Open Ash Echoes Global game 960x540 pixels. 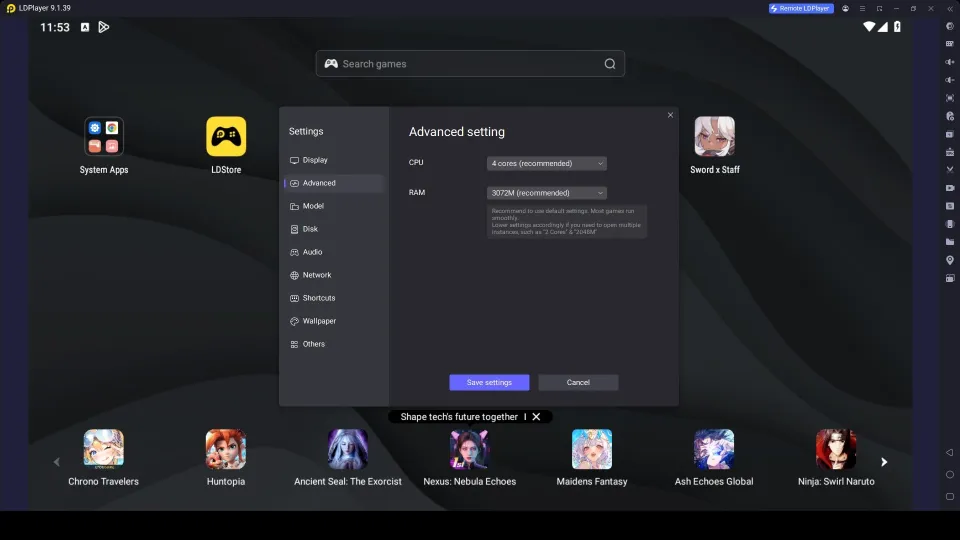(x=714, y=449)
